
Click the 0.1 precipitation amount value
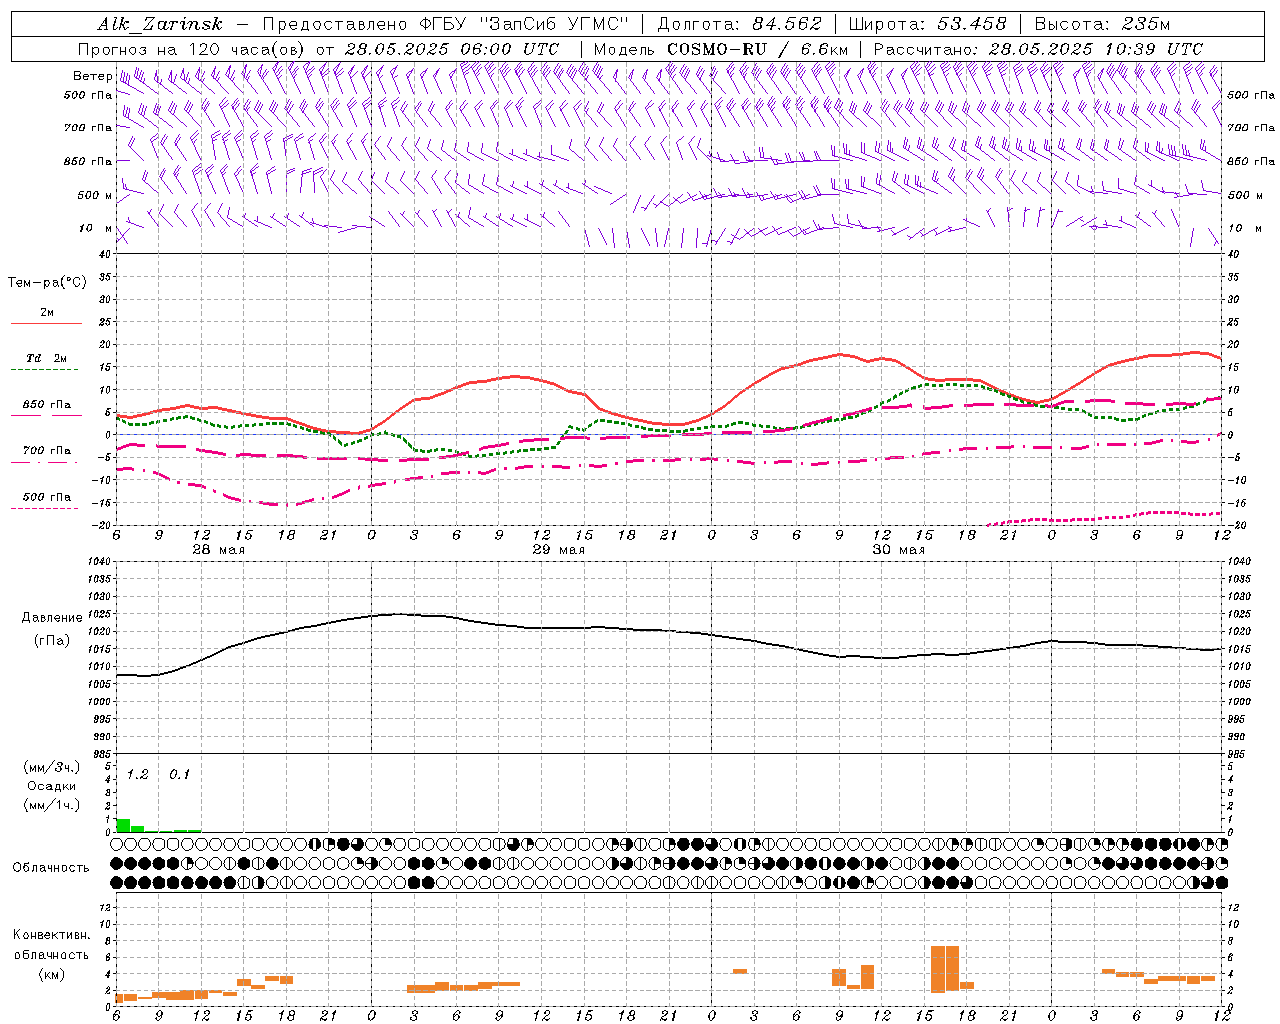point(179,774)
